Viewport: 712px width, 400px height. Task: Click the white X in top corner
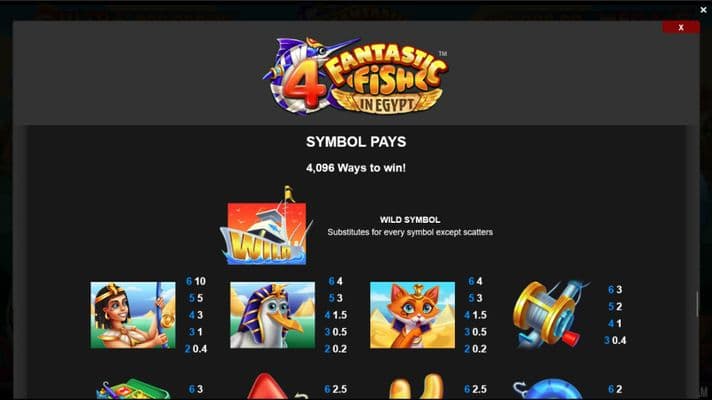coord(703,9)
